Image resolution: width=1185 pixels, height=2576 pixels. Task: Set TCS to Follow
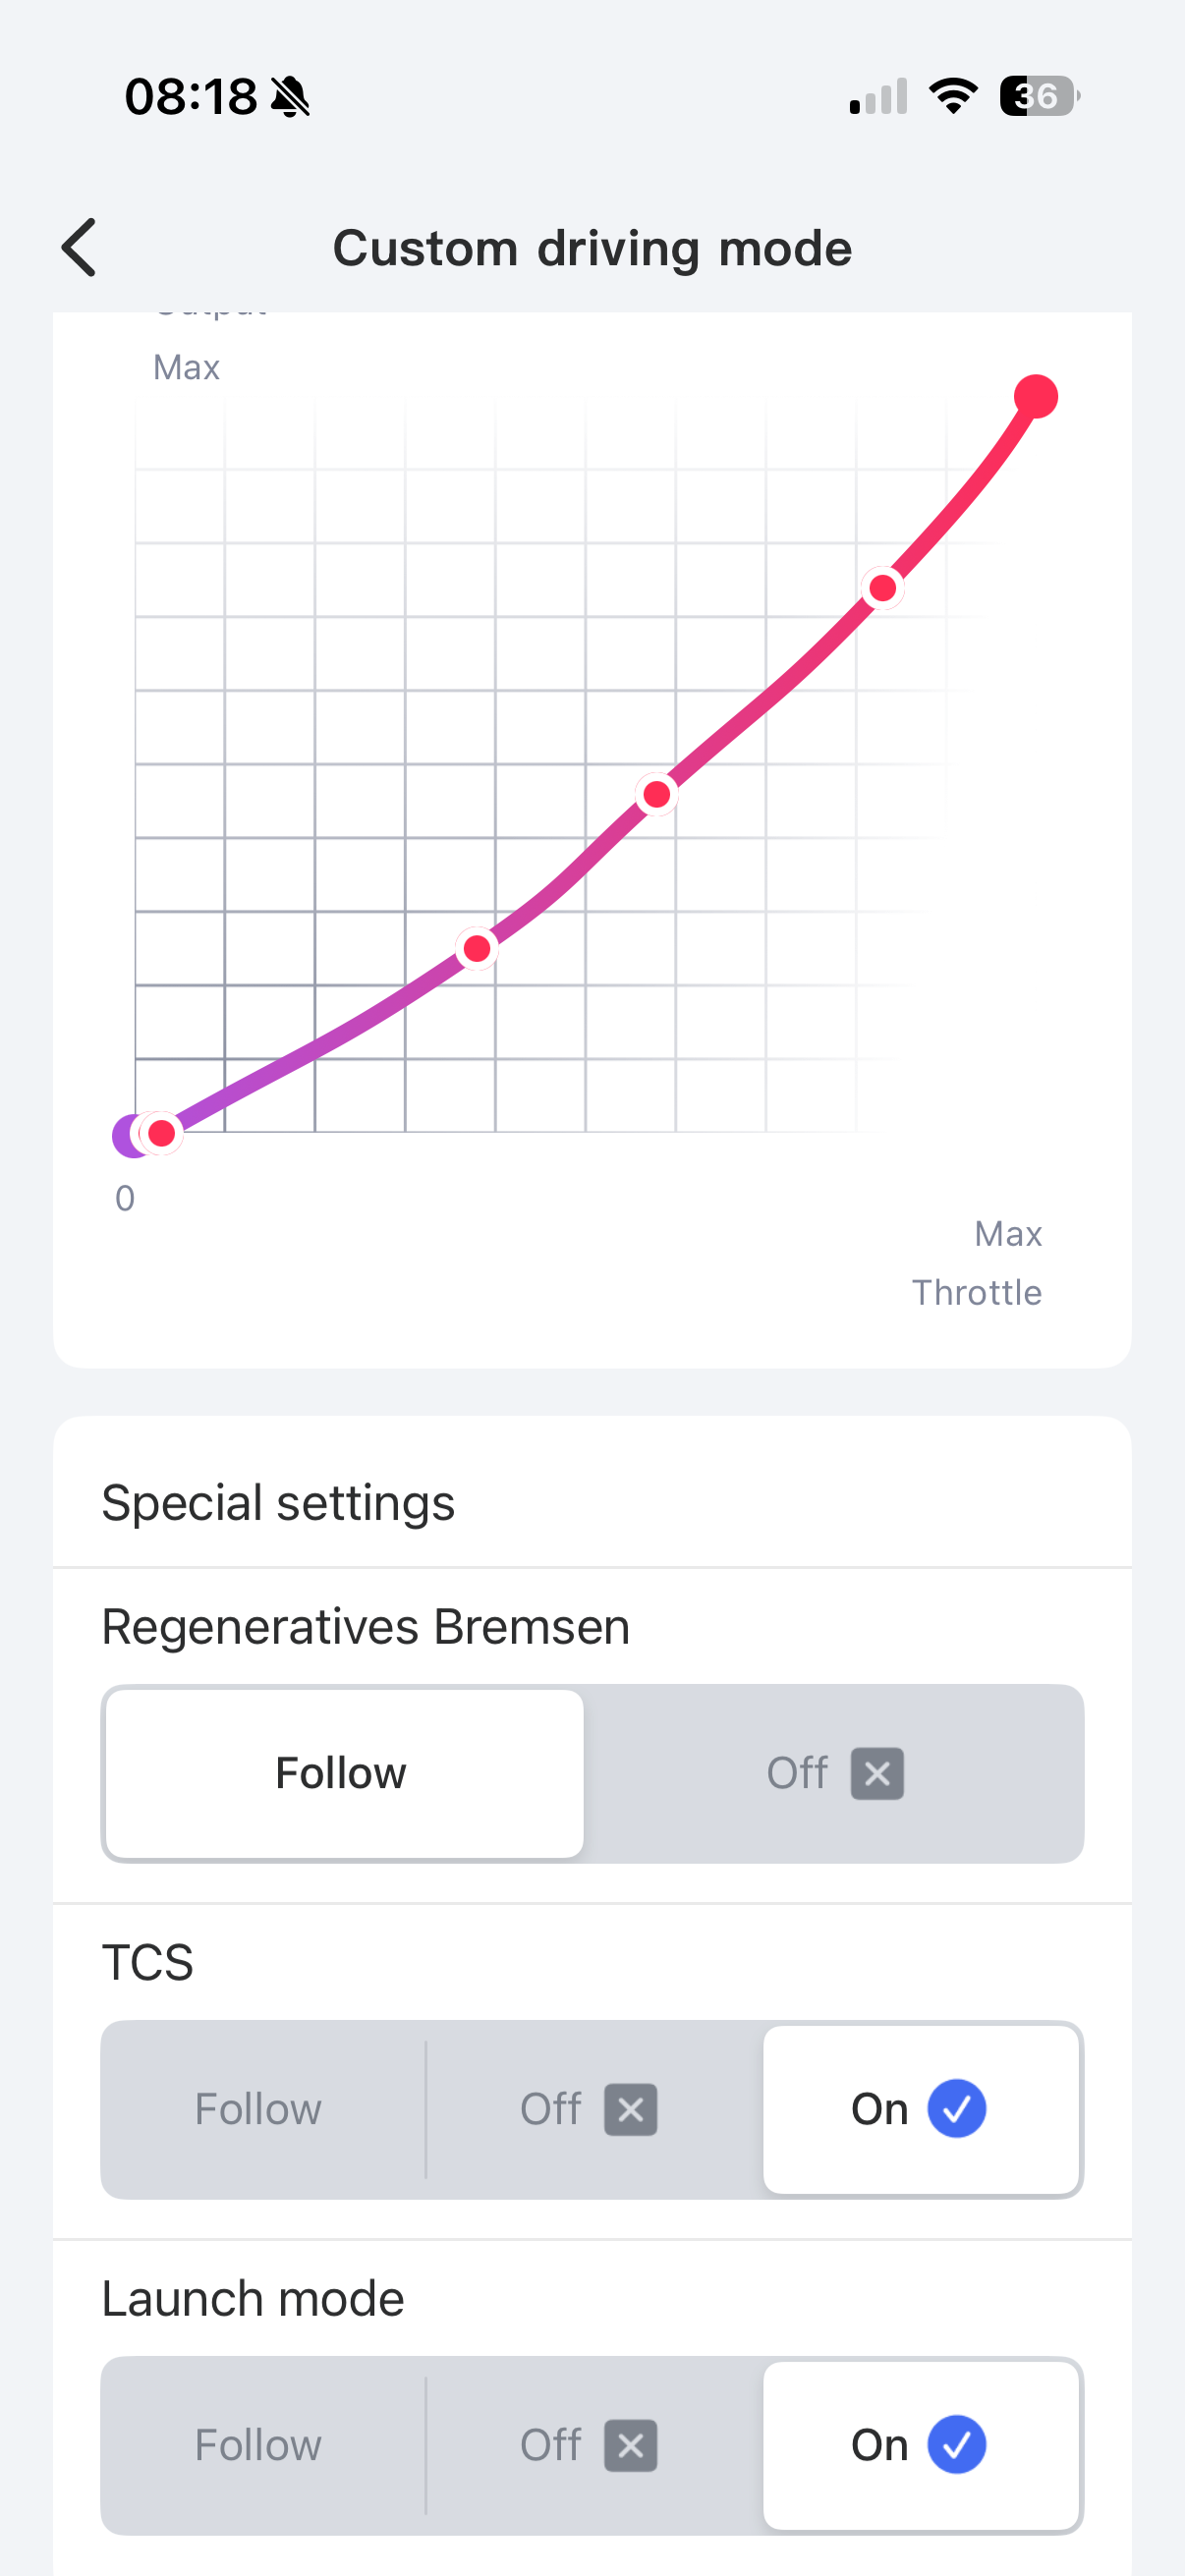click(x=258, y=2109)
